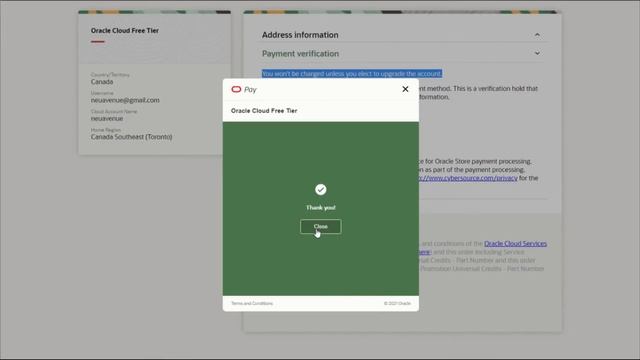
Task: Click the neuavenue@gmail.com username text
Action: pyautogui.click(x=125, y=100)
